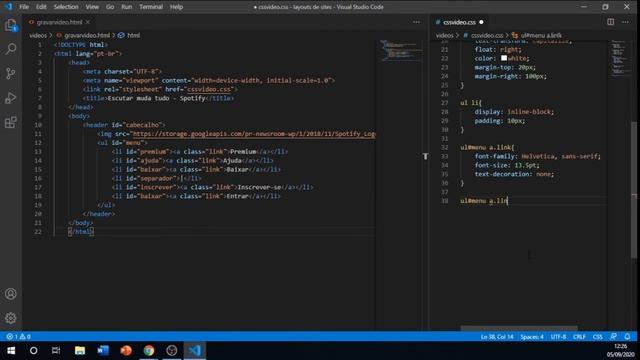This screenshot has height=360, width=640.
Task: Open the Selection menu
Action: point(66,7)
